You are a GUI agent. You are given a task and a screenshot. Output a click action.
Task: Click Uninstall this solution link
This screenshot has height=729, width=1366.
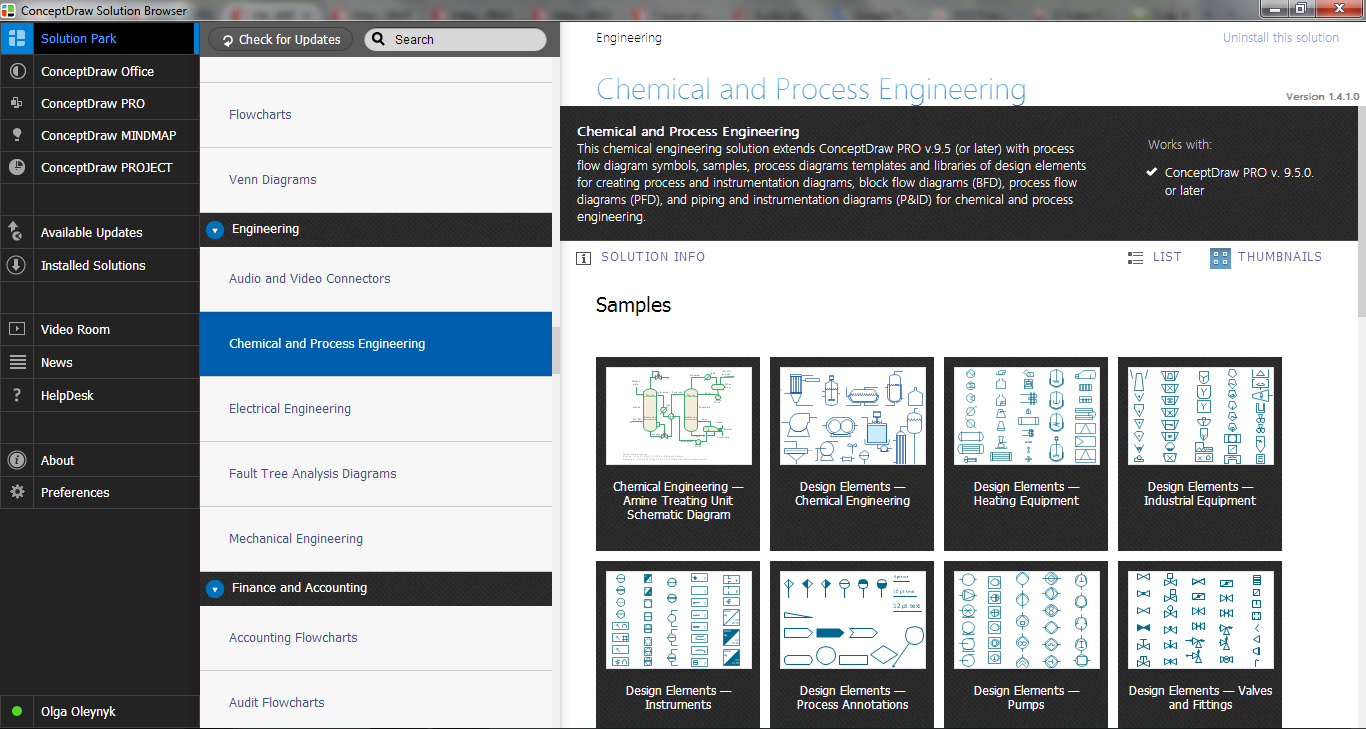coord(1280,38)
